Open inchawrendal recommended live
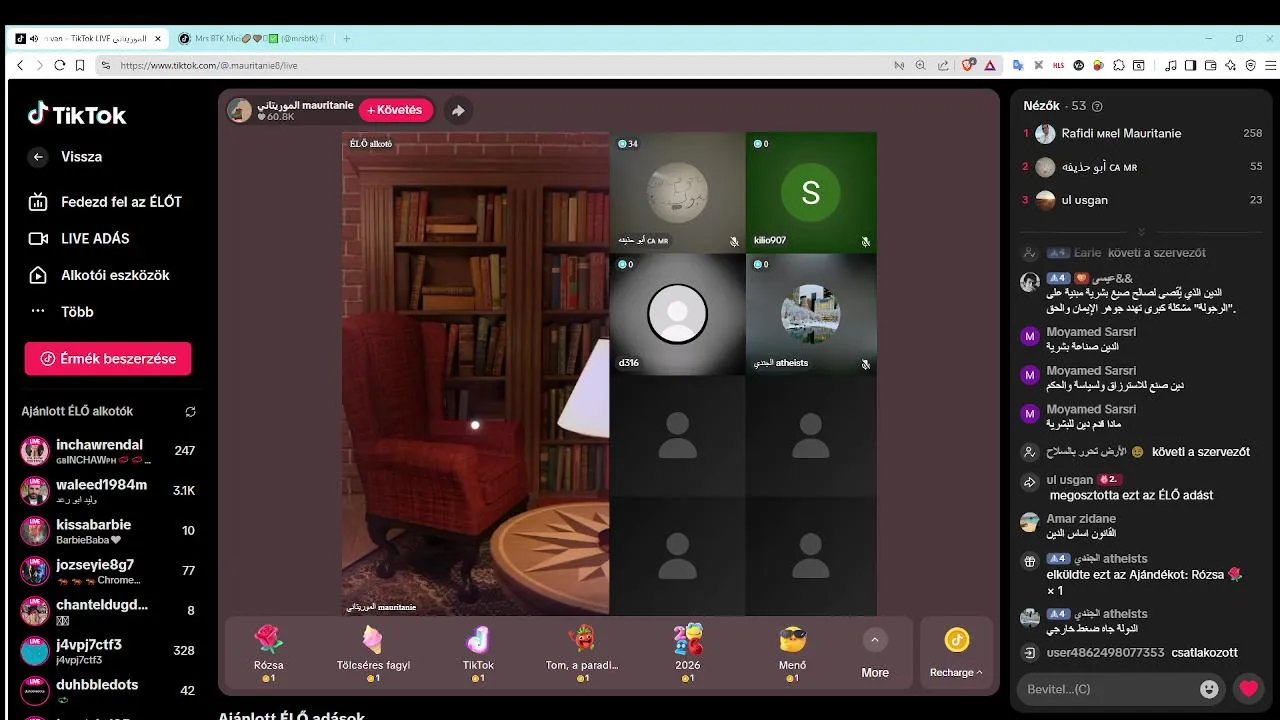 click(108, 451)
